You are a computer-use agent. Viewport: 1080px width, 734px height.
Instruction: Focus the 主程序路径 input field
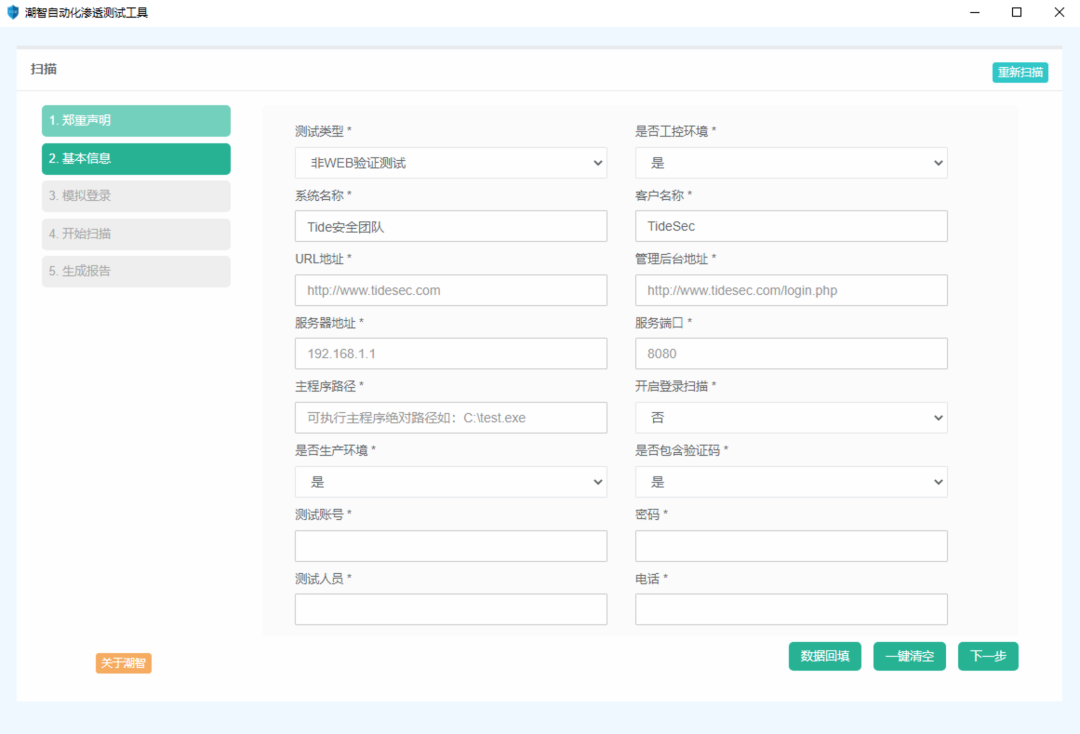click(450, 418)
